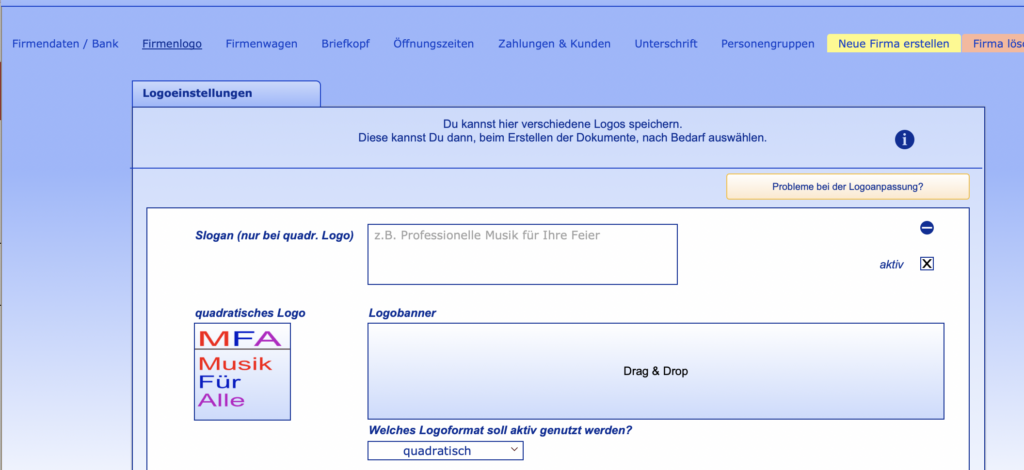Switch to Öffnungszeiten tab
Image resolution: width=1024 pixels, height=470 pixels.
[x=434, y=44]
